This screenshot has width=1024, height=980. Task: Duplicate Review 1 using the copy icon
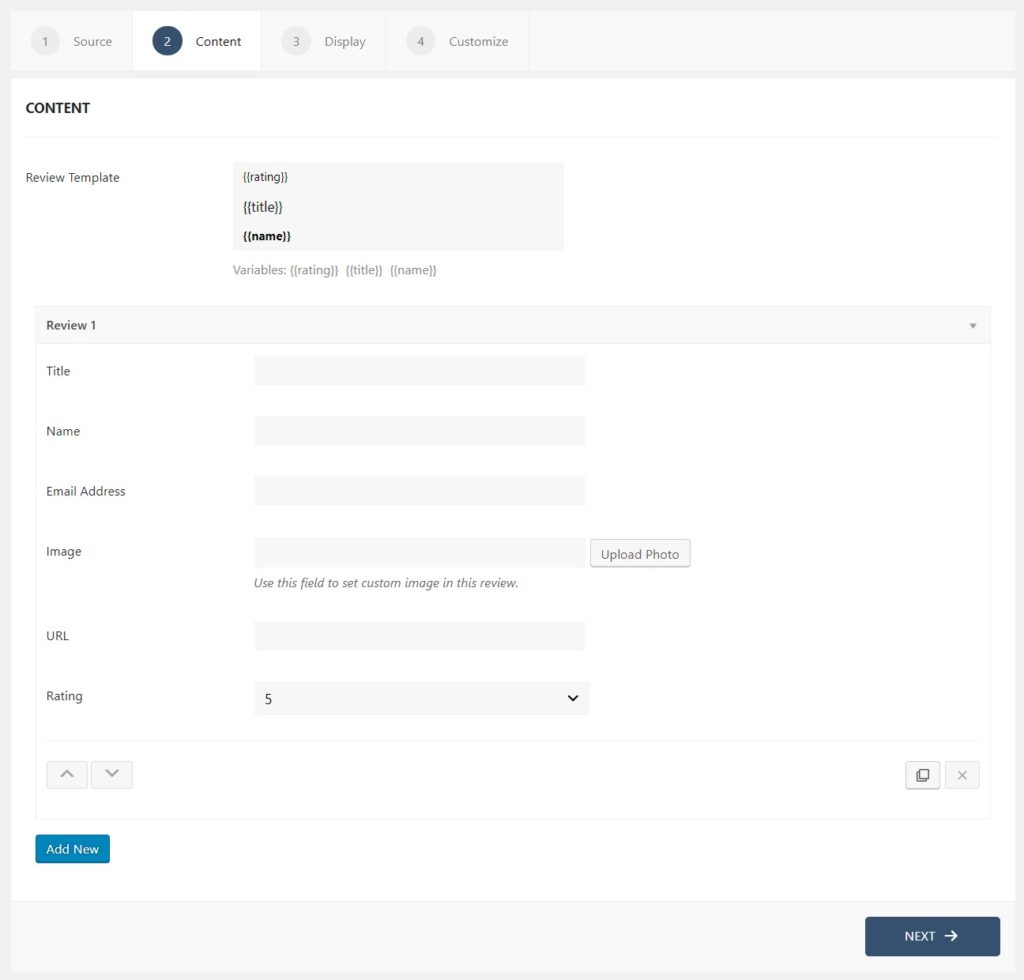[921, 774]
